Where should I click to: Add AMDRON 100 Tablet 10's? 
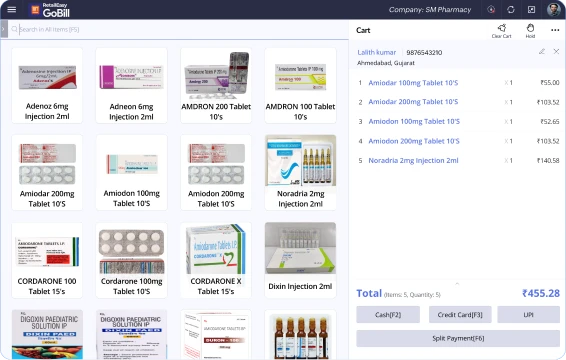pos(300,86)
